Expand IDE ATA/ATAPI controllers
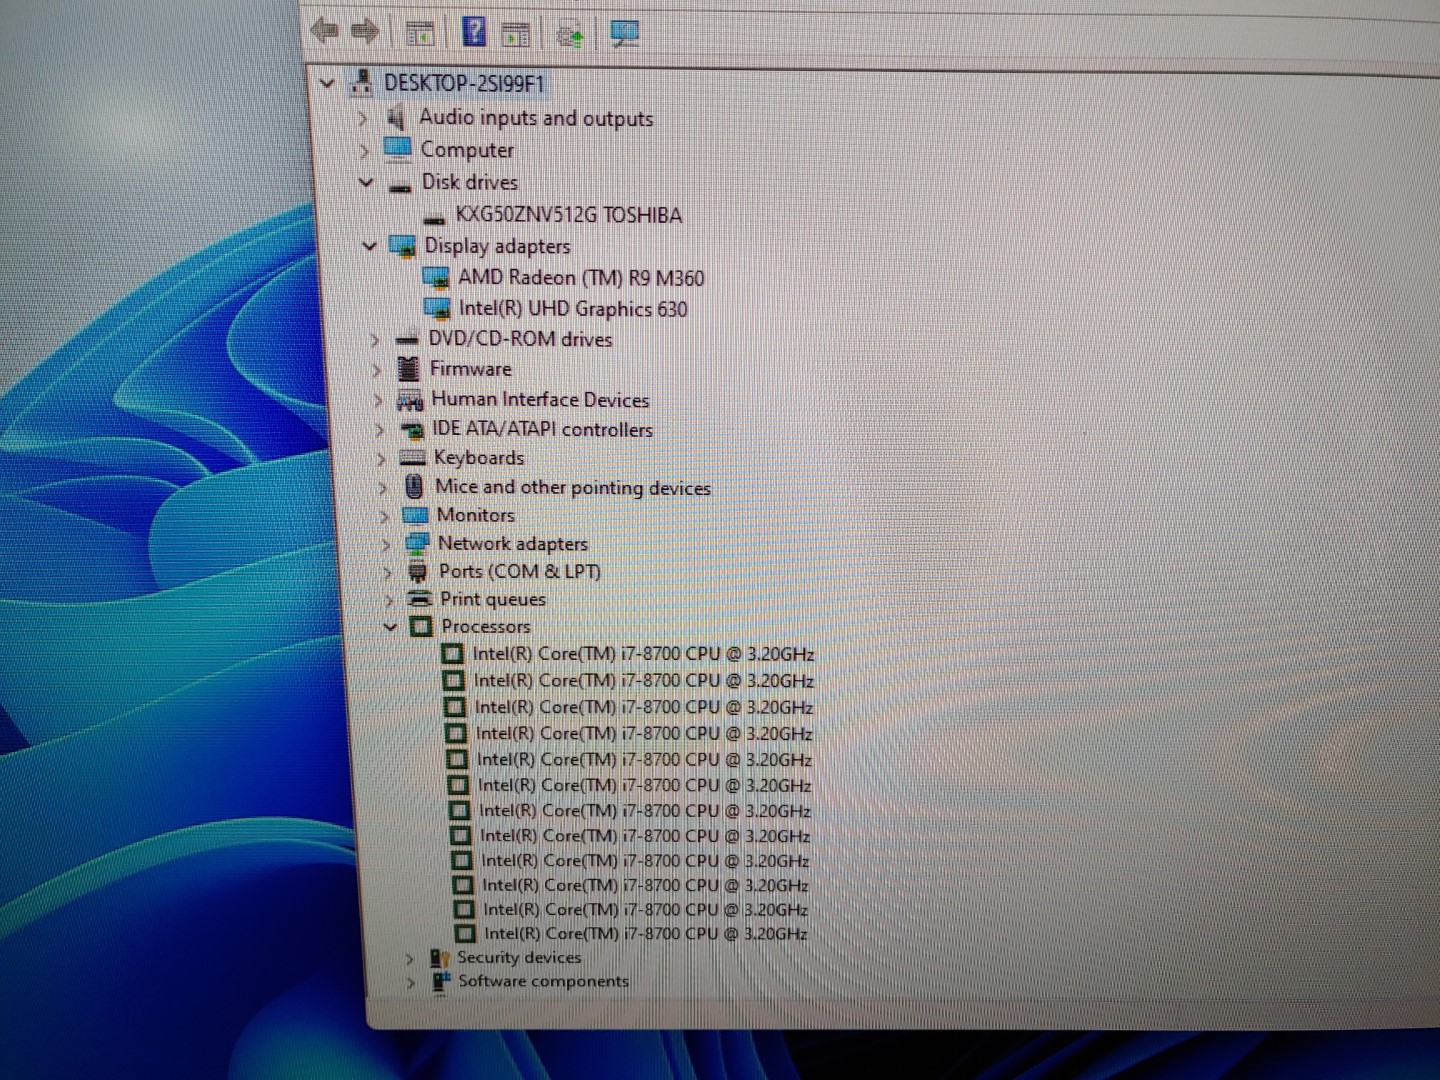This screenshot has height=1080, width=1440. pos(380,430)
